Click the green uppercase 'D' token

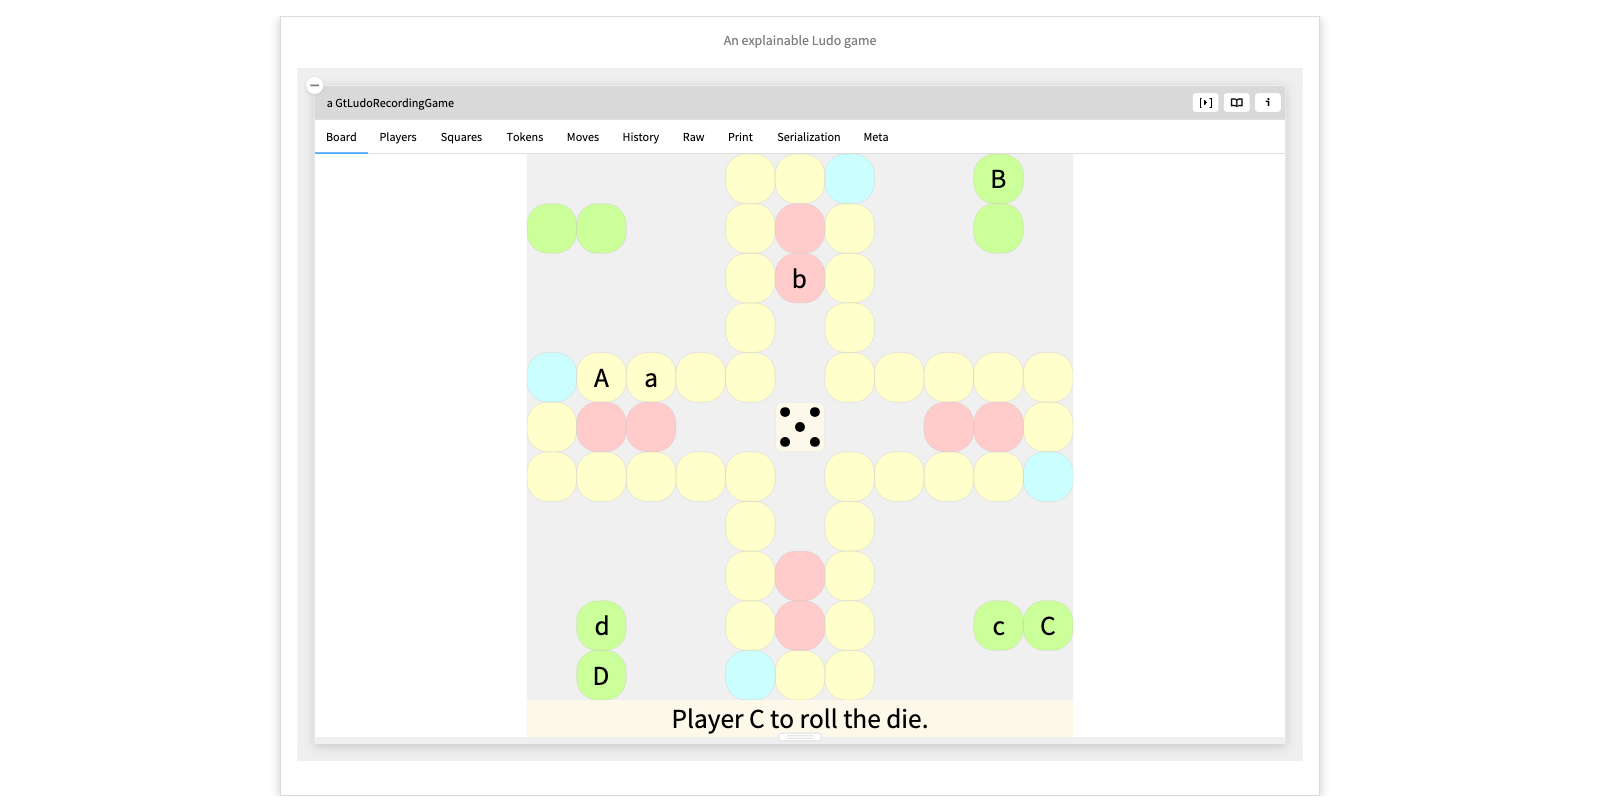tap(601, 676)
